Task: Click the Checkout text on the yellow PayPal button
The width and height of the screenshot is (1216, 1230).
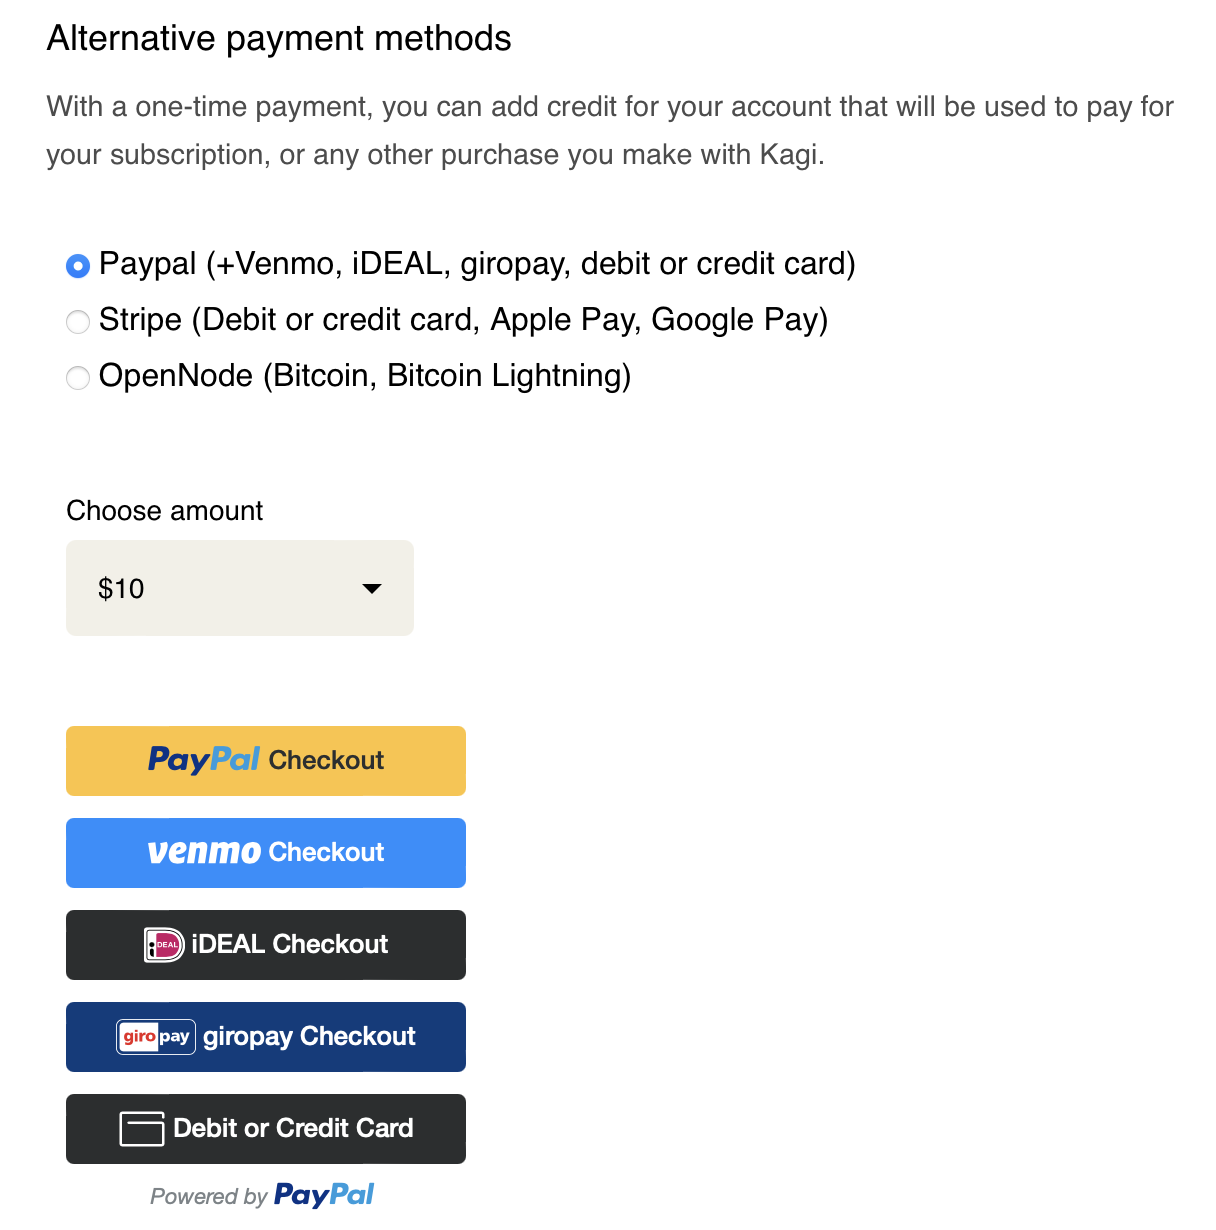Action: point(326,761)
